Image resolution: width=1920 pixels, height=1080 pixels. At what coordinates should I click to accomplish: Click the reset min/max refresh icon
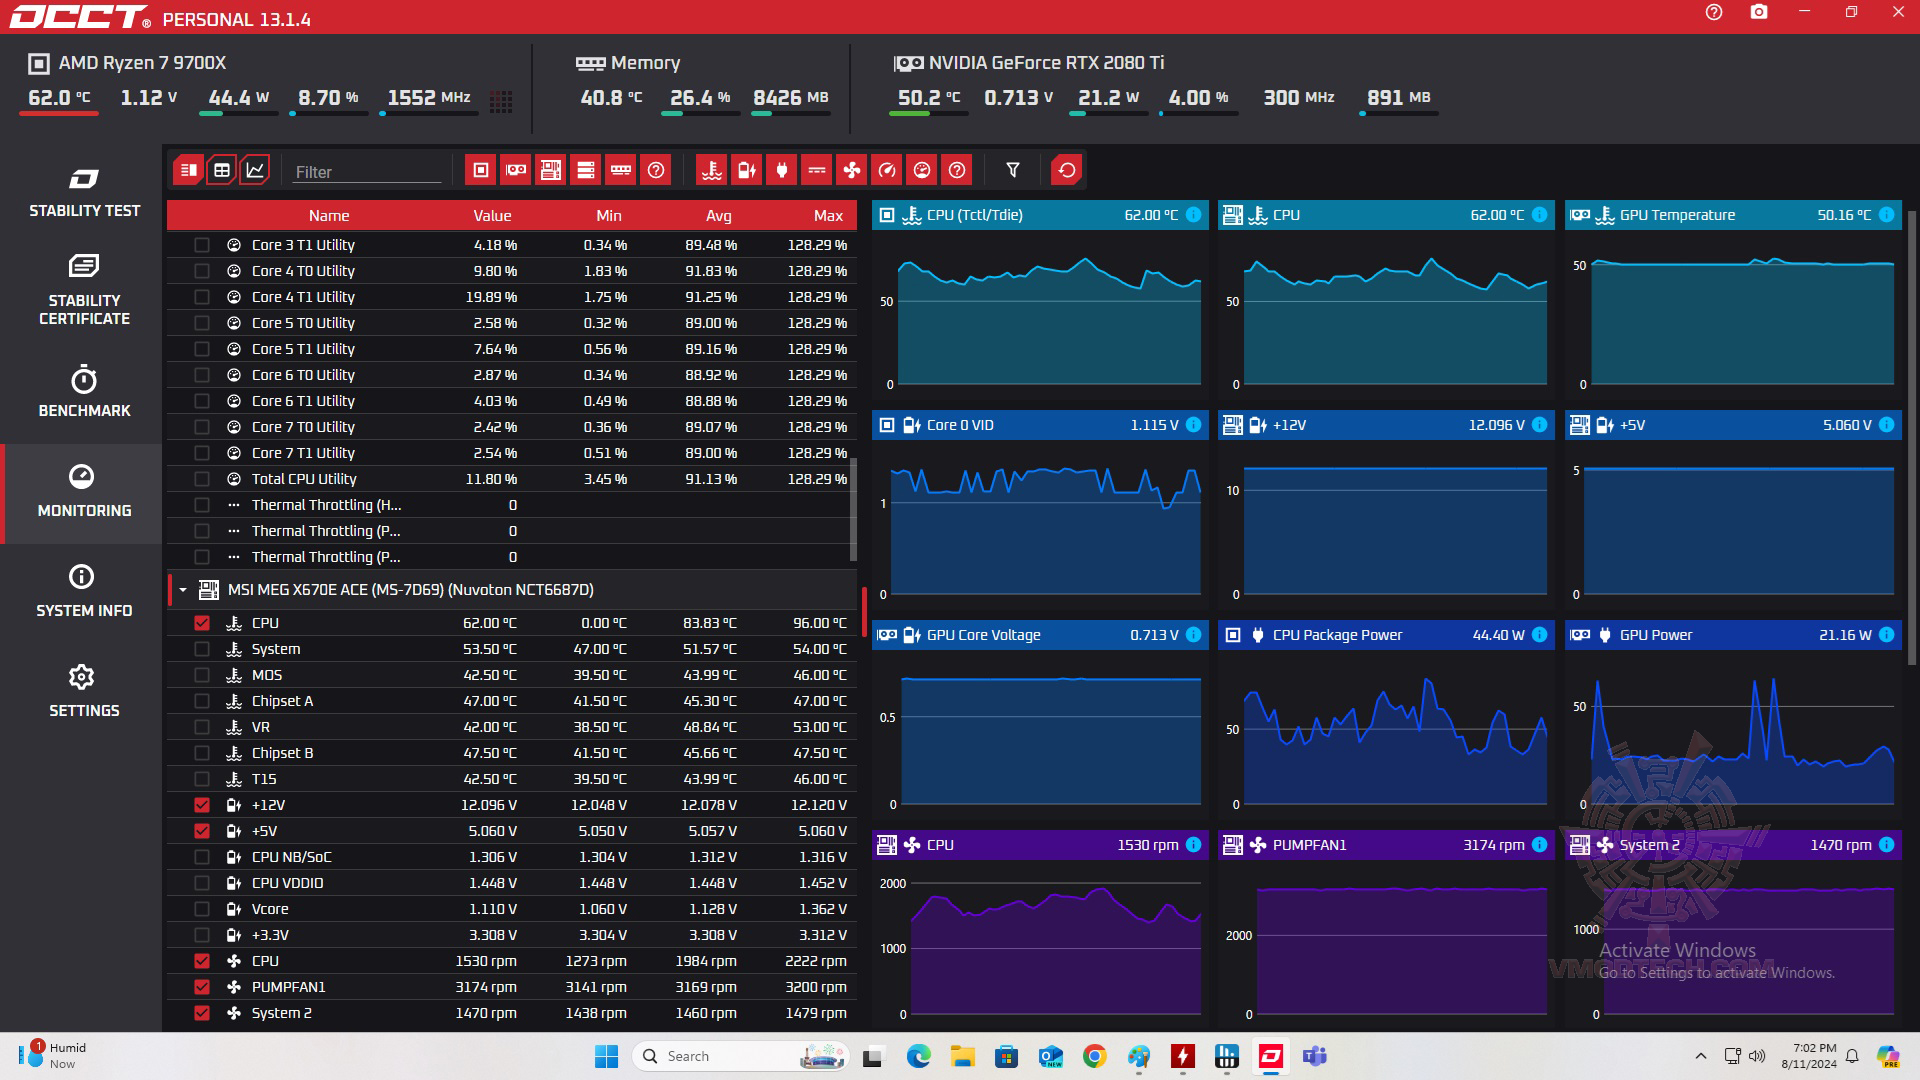[1067, 170]
